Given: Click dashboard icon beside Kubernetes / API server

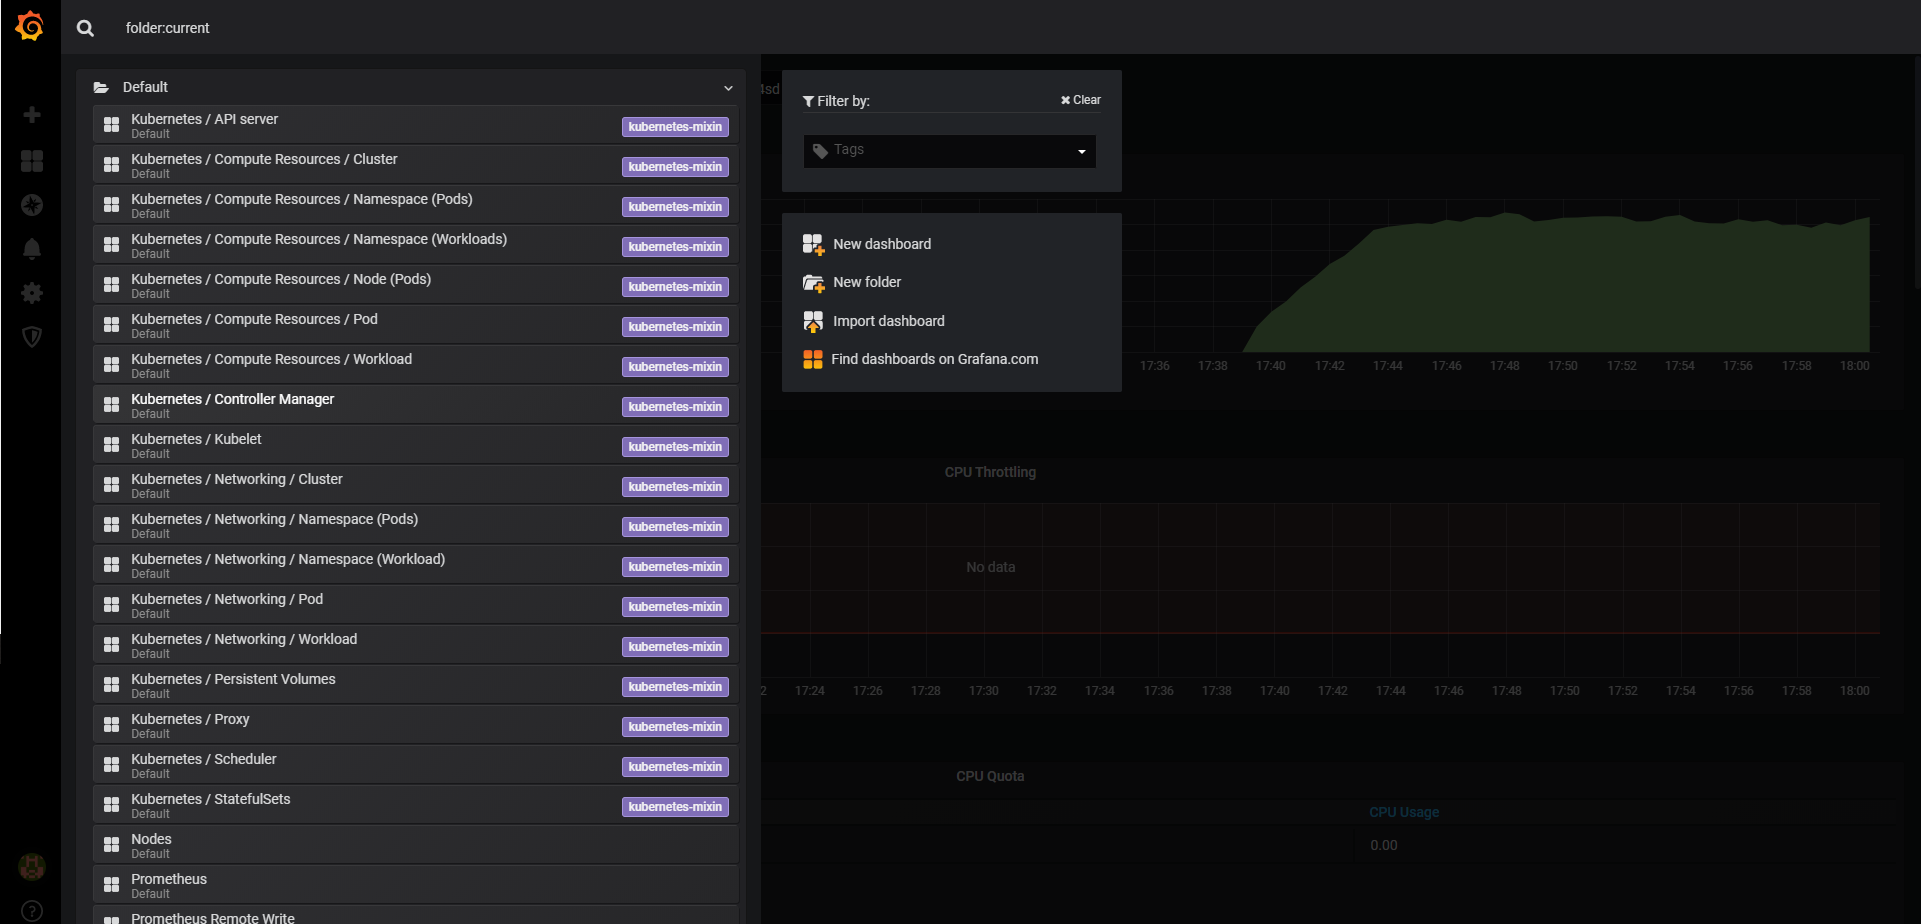Looking at the screenshot, I should click(x=112, y=125).
